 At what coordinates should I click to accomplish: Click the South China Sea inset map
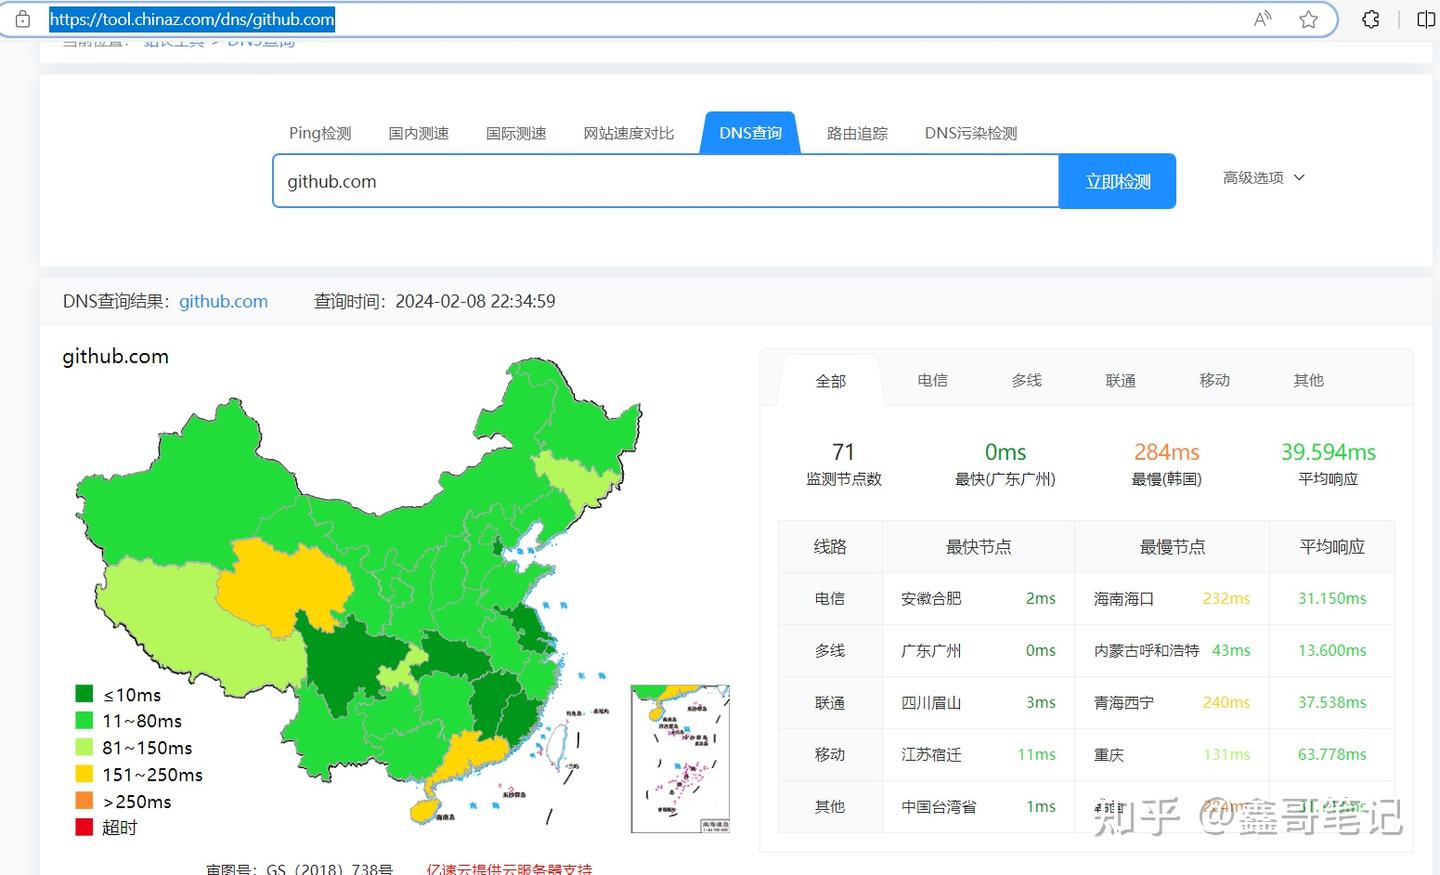tap(680, 759)
